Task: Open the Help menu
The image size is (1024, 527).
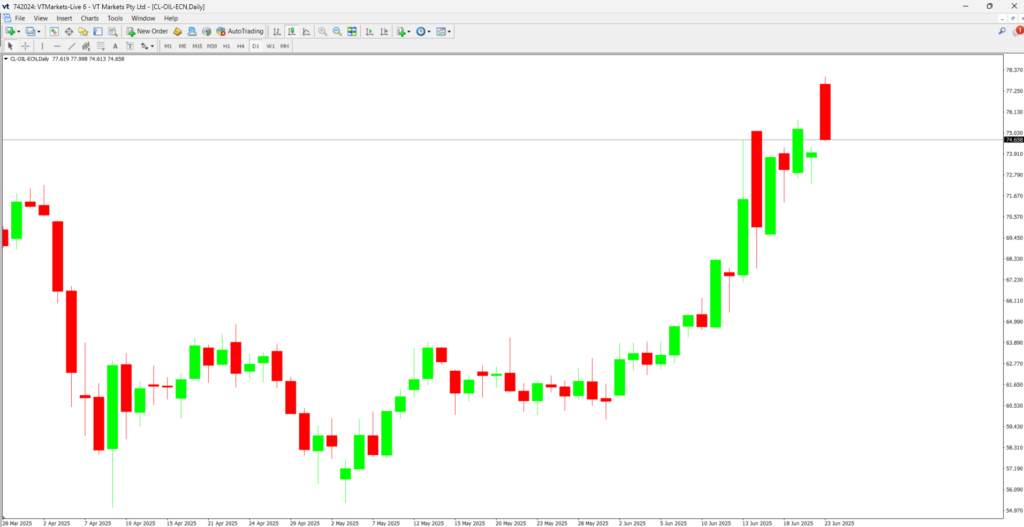Action: coord(171,18)
